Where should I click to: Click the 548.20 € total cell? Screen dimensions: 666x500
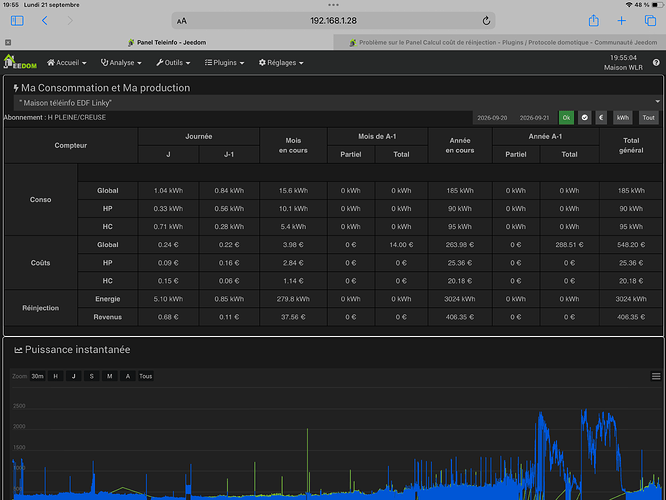[x=631, y=245]
